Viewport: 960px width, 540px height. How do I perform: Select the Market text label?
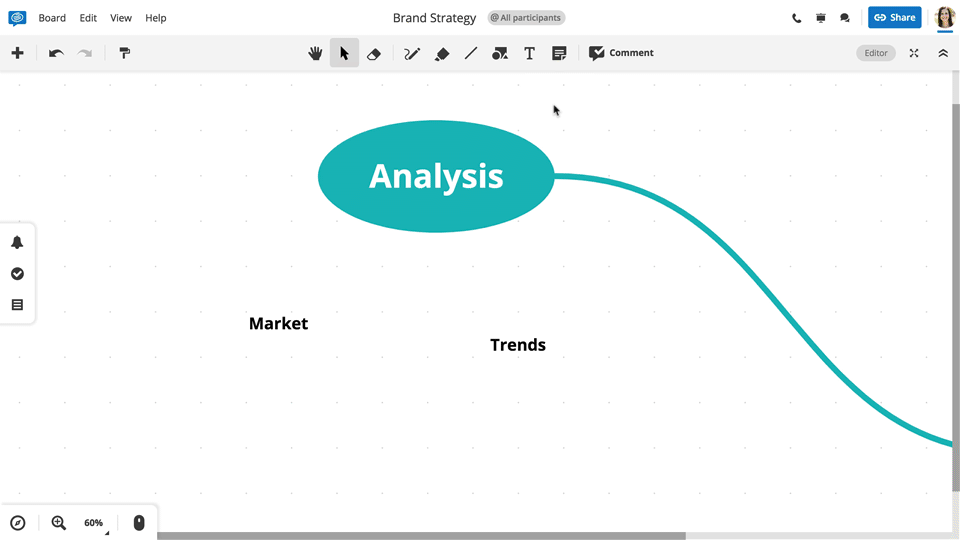click(279, 323)
